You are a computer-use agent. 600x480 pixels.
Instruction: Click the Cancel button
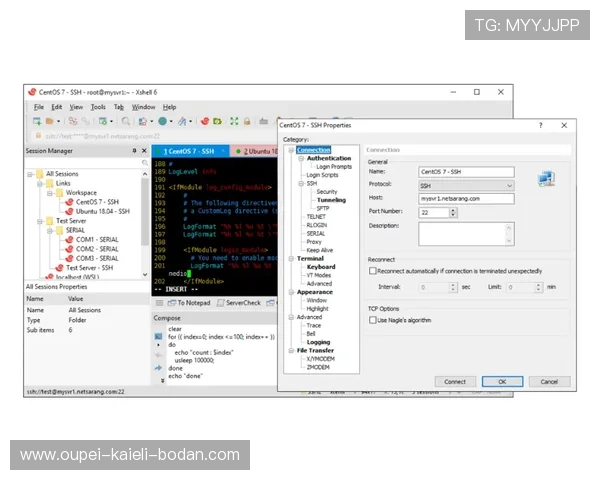click(x=549, y=382)
